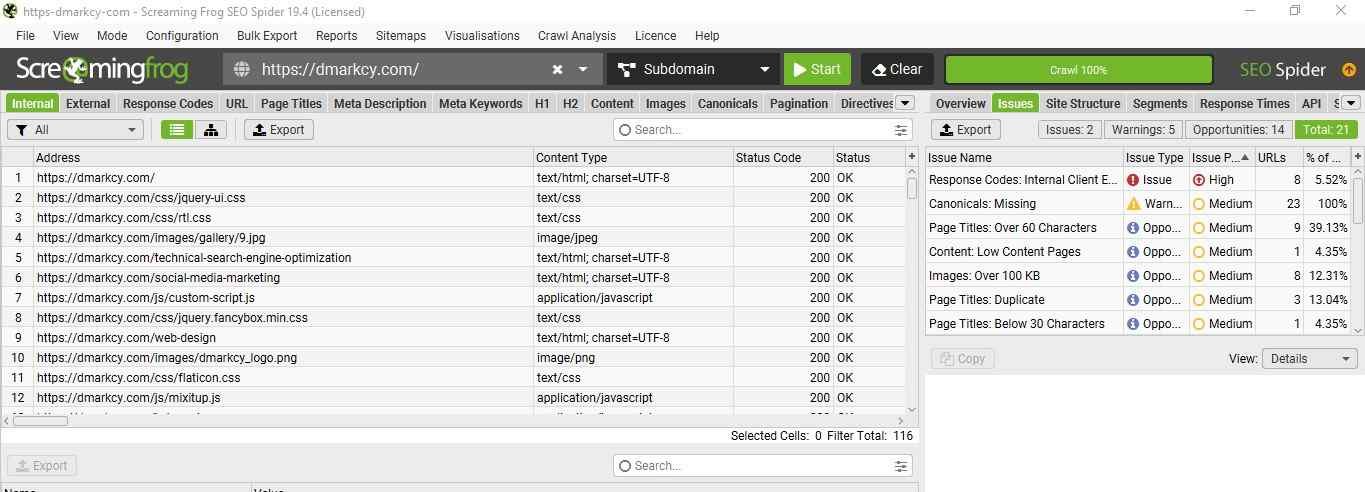This screenshot has width=1365, height=492.
Task: Switch to the Overview tab in right panel
Action: 960,103
